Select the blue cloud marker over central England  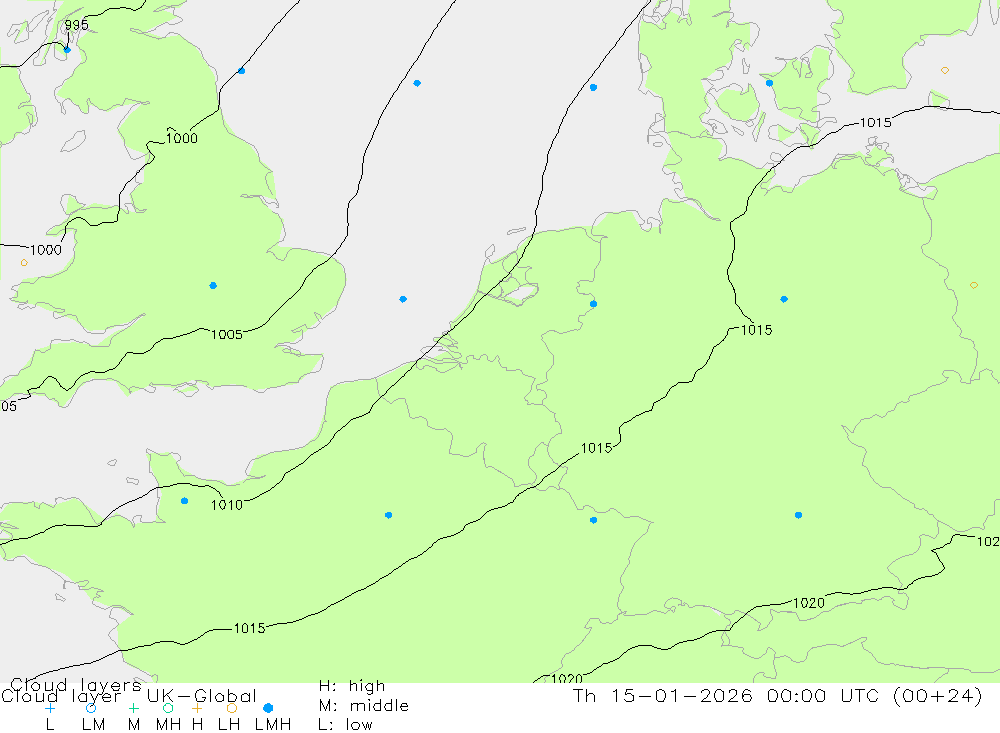[213, 286]
